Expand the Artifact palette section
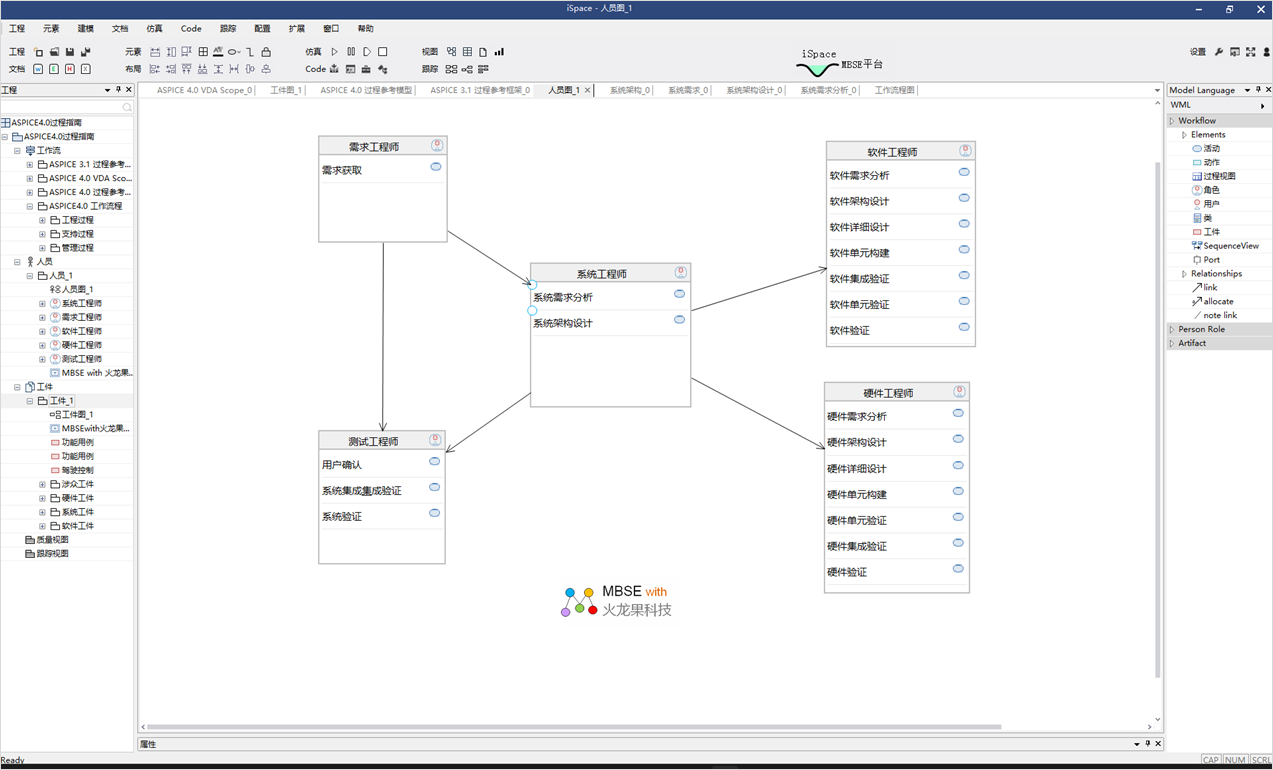 [1173, 343]
